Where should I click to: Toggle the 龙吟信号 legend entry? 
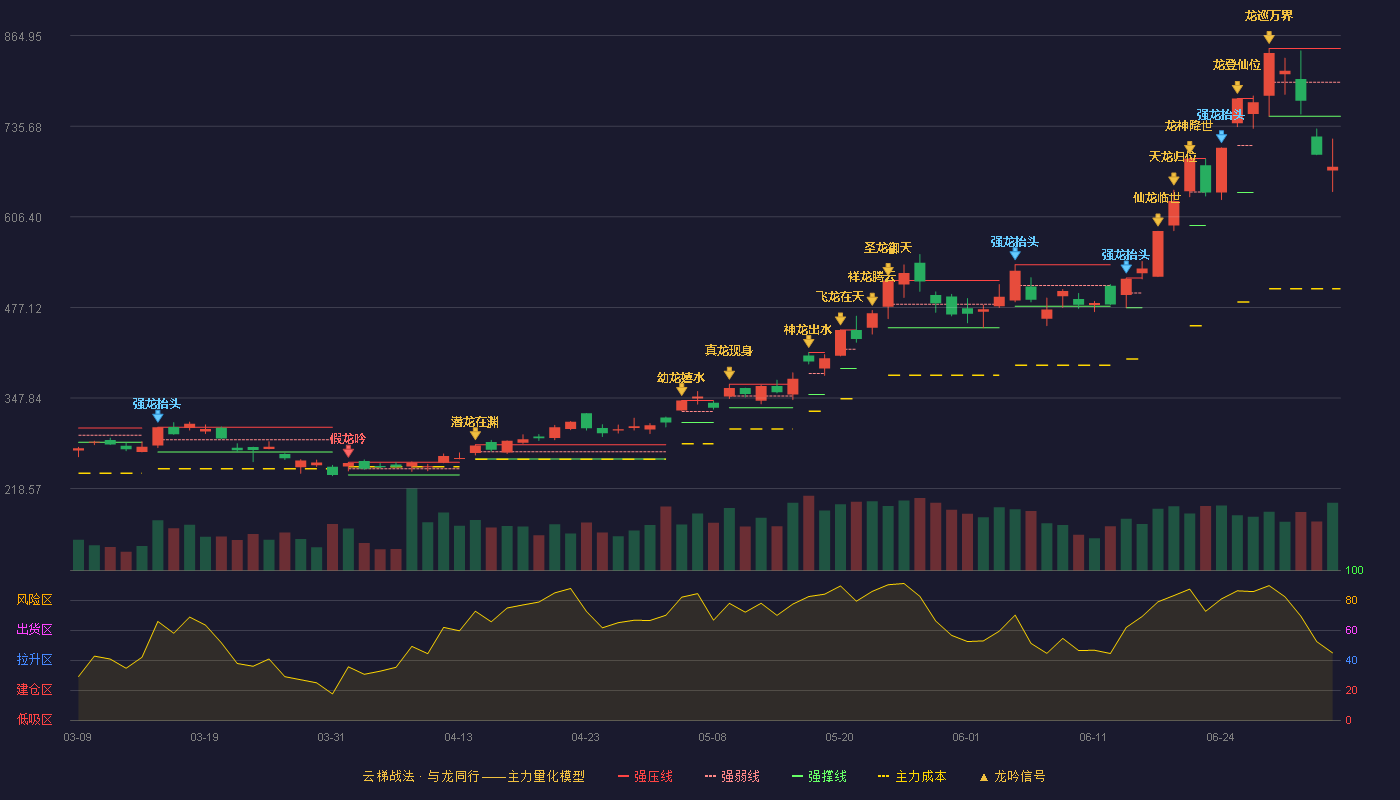pyautogui.click(x=1012, y=776)
